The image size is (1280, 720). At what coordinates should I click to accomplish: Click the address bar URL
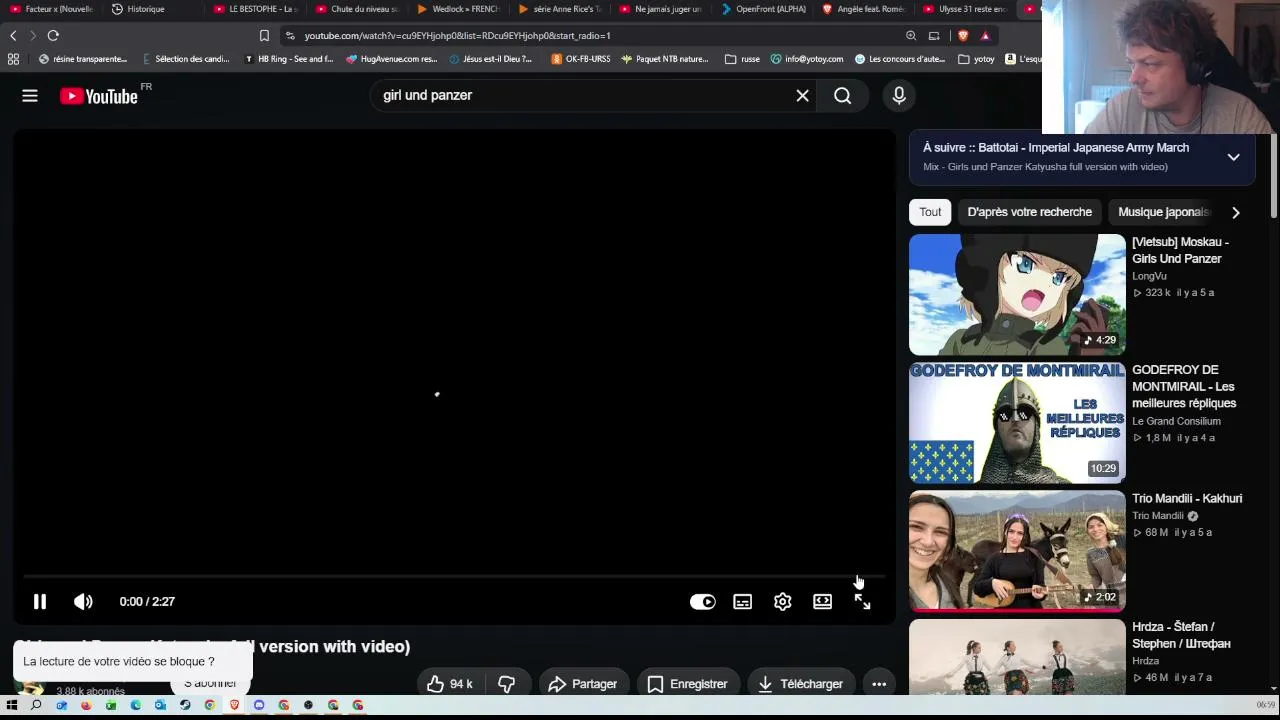click(457, 36)
